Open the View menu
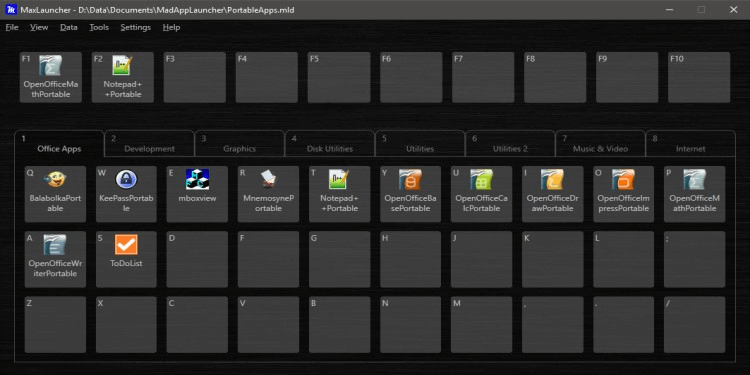This screenshot has height=375, width=750. pos(39,27)
